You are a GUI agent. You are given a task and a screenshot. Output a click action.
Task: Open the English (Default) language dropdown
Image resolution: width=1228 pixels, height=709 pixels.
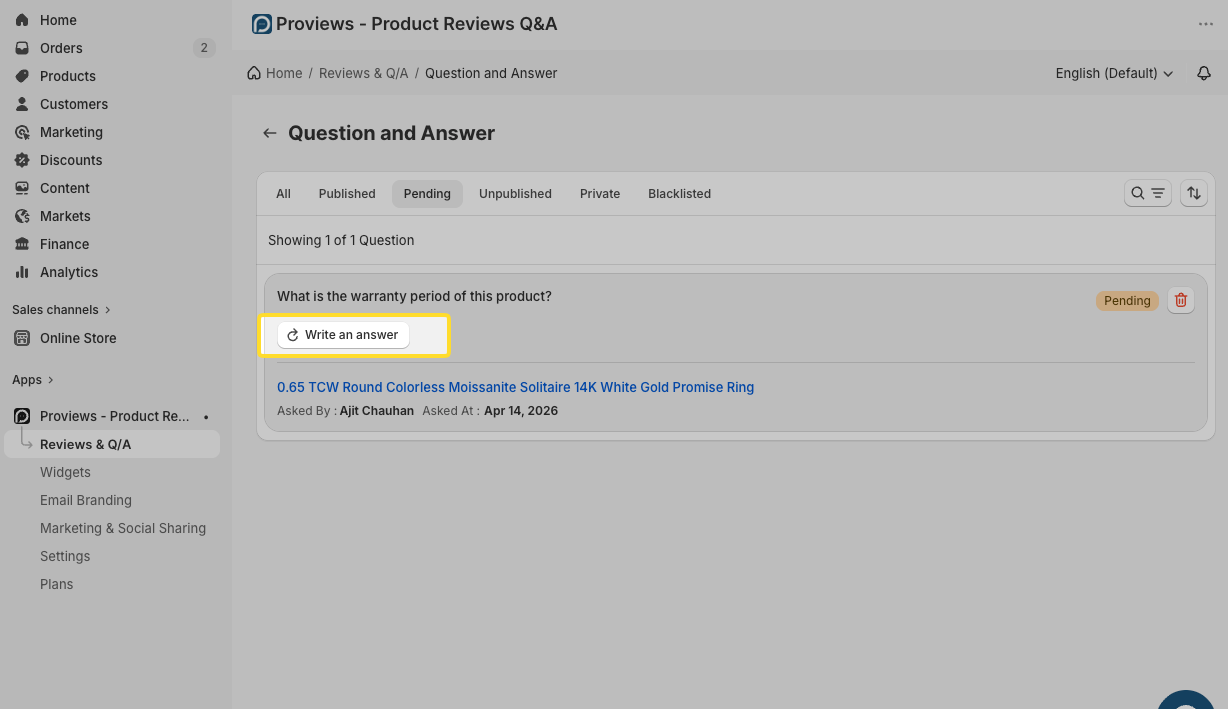(1114, 73)
